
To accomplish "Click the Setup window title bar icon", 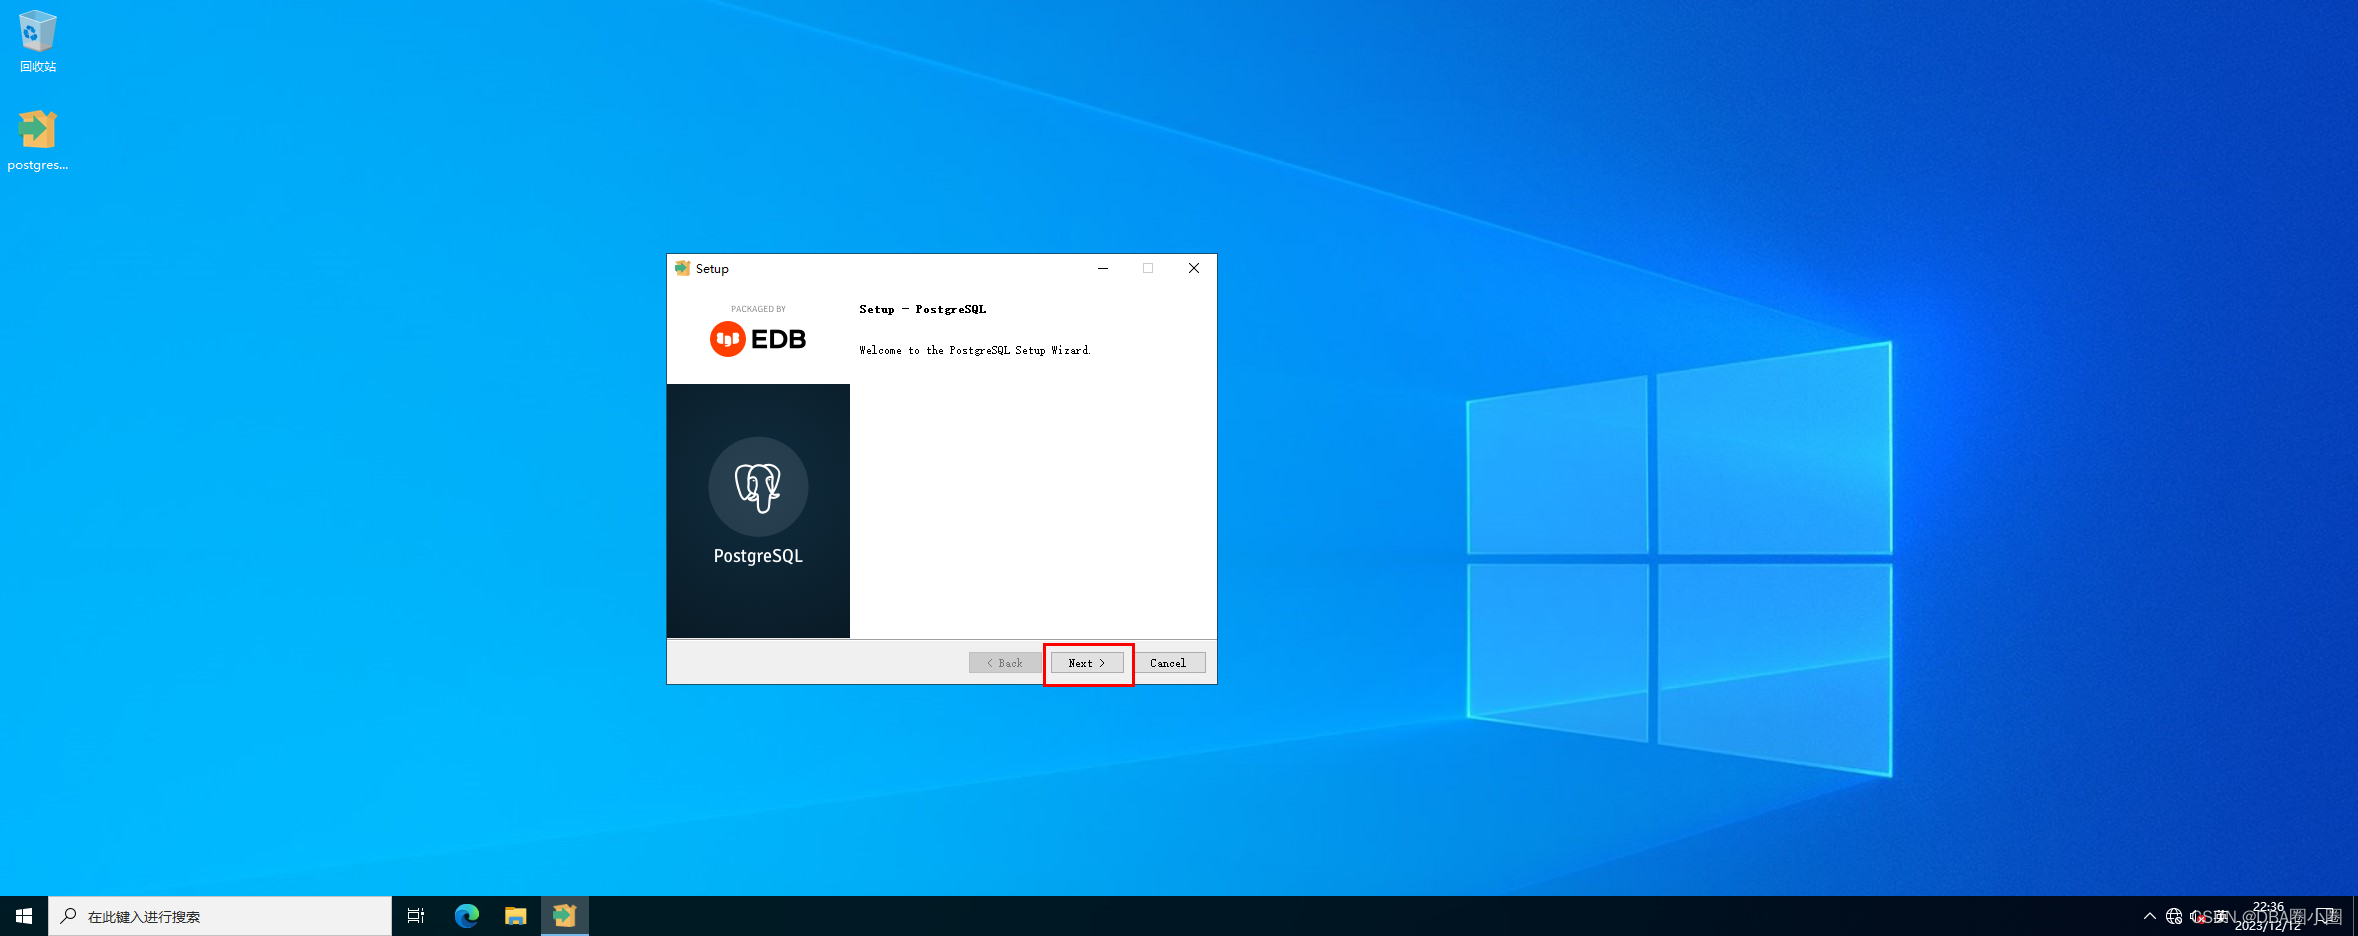I will 683,268.
